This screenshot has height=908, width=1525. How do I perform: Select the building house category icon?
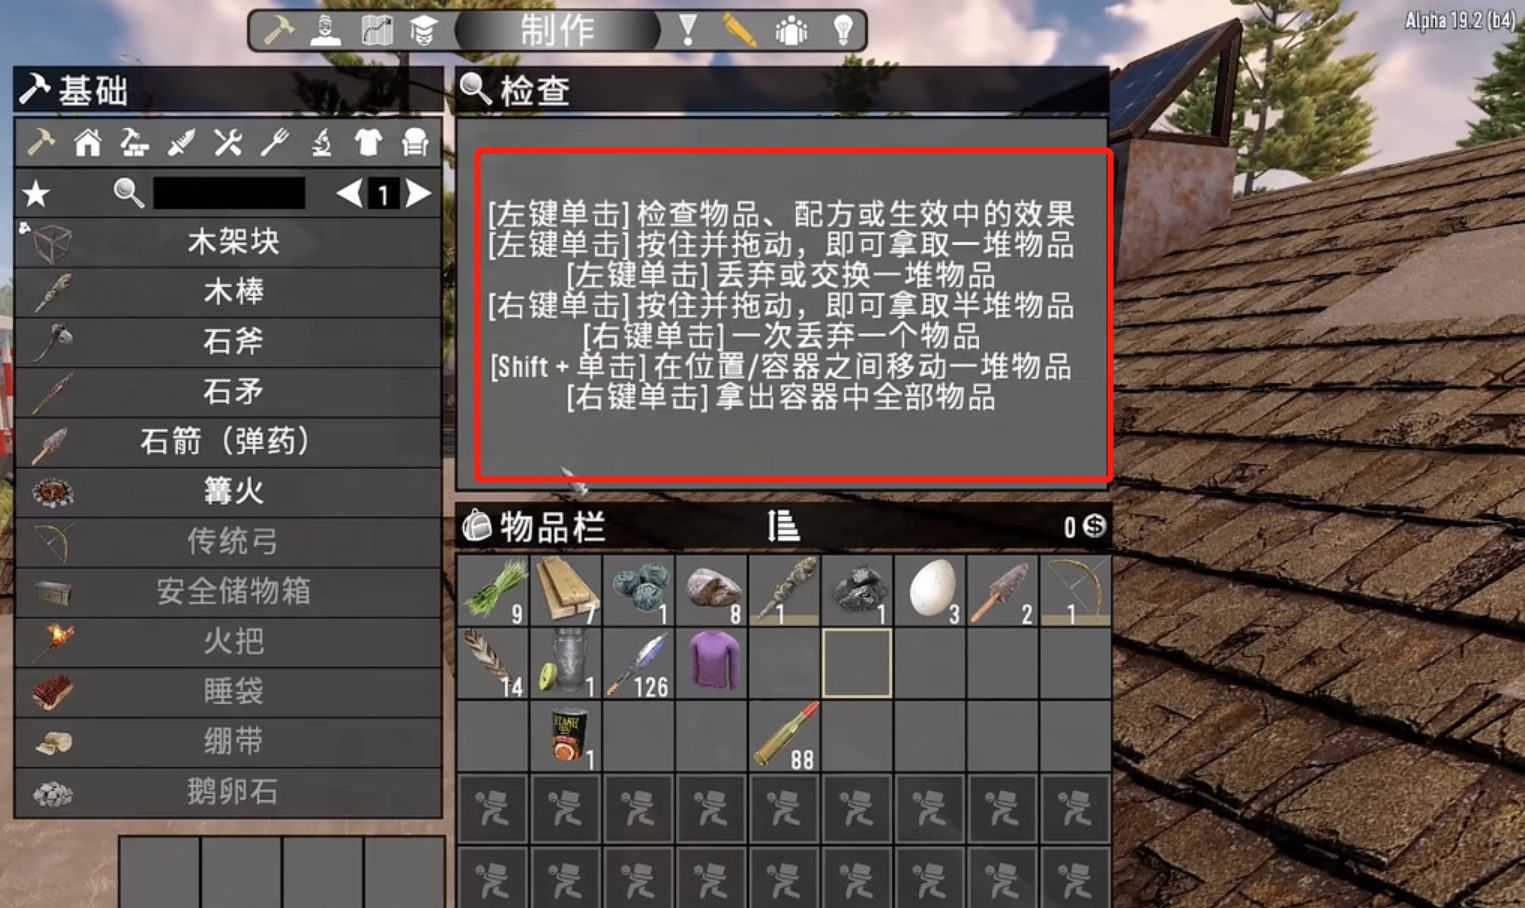[88, 143]
